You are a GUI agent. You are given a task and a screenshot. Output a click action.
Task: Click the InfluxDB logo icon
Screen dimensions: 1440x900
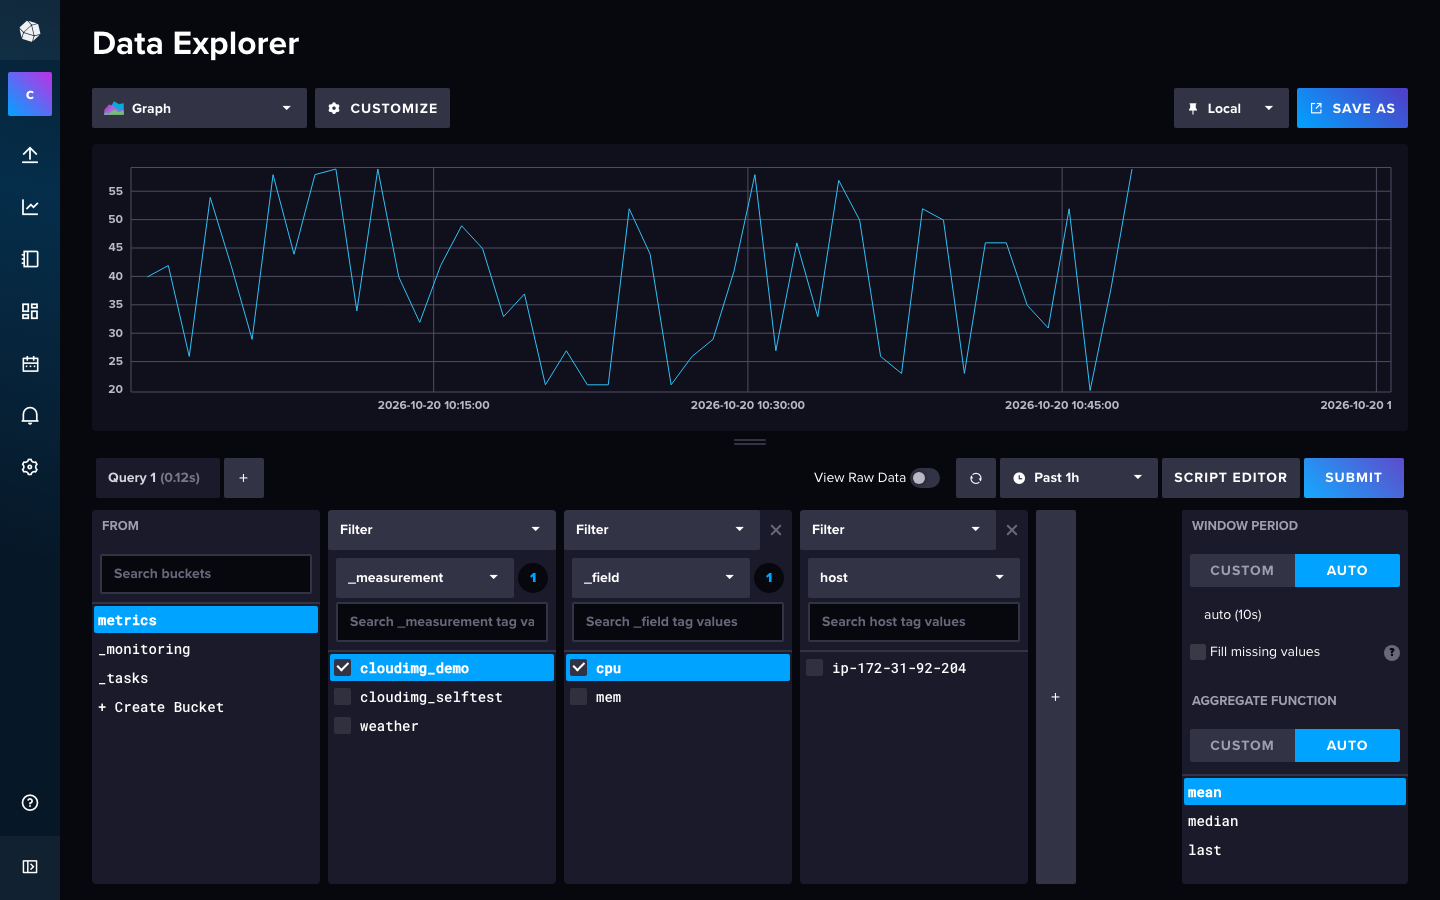tap(30, 31)
